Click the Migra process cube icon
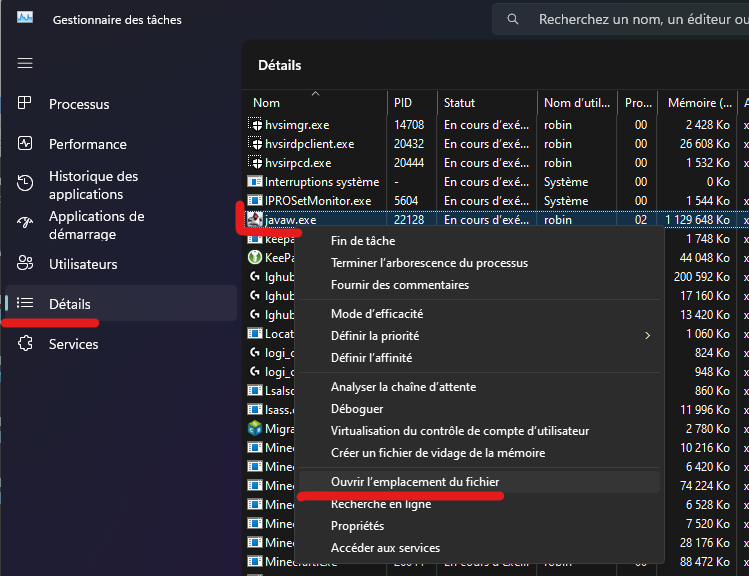Viewport: 749px width, 576px height. (255, 428)
